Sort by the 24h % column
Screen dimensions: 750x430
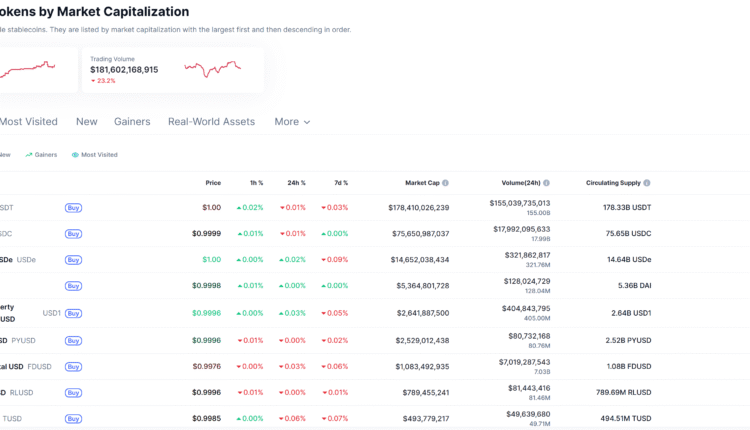[296, 183]
